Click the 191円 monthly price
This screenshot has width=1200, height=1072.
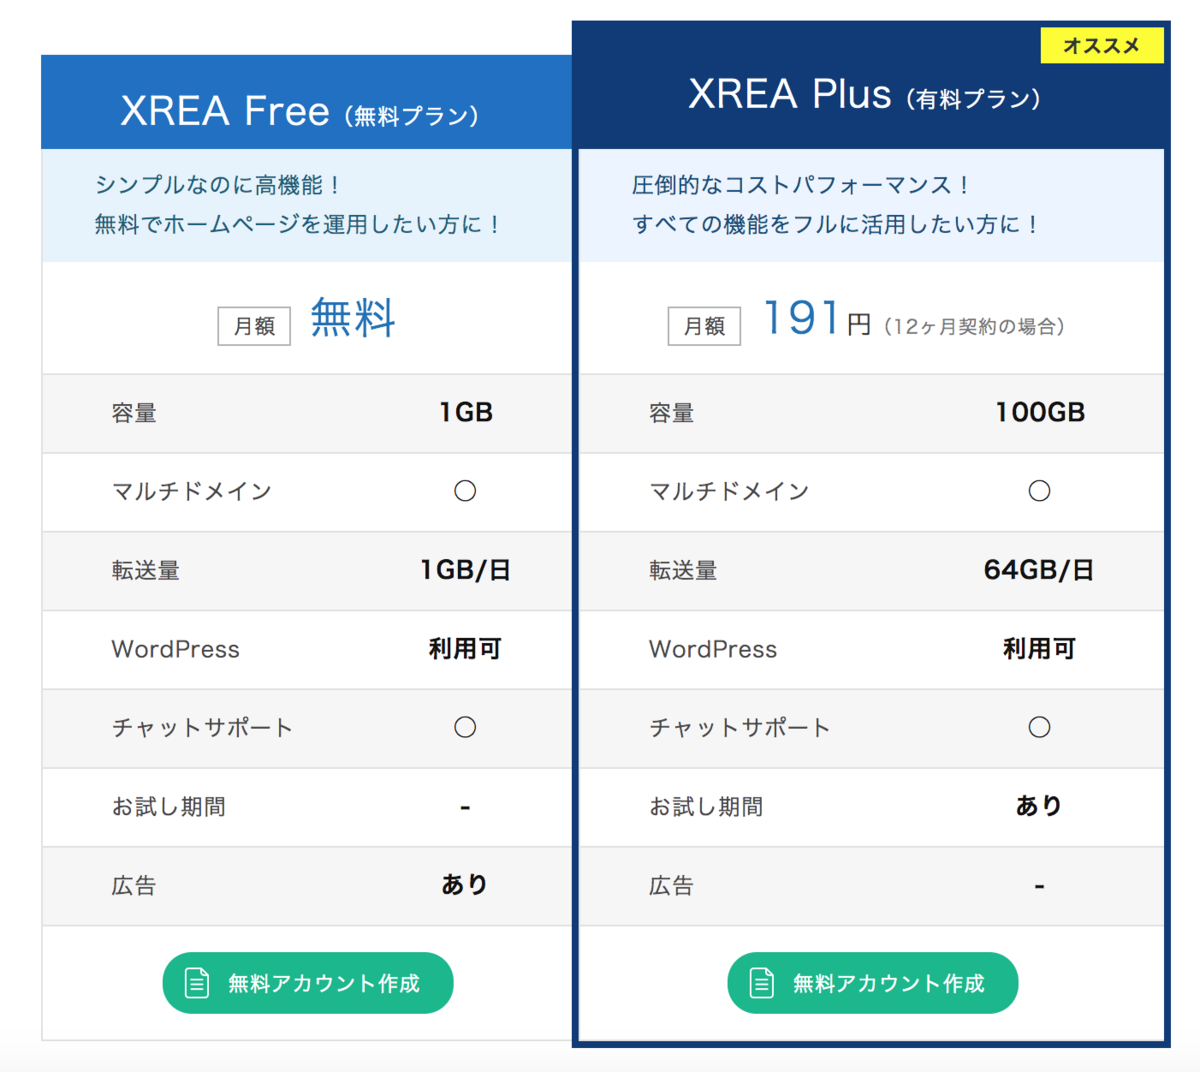coord(817,319)
